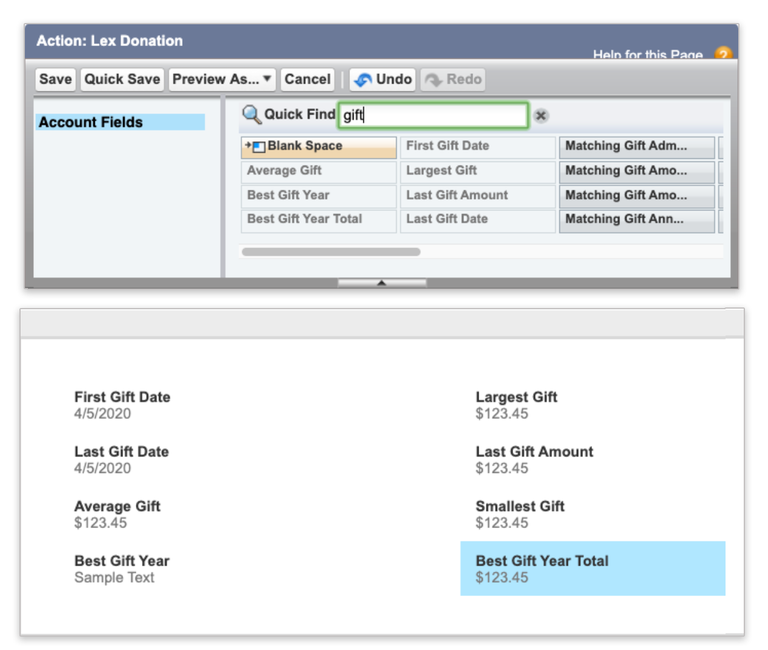
Task: Click inside the Quick Find input field
Action: click(433, 116)
